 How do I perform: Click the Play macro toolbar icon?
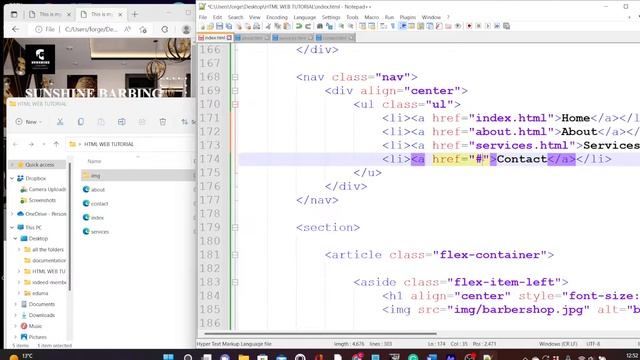click(488, 26)
